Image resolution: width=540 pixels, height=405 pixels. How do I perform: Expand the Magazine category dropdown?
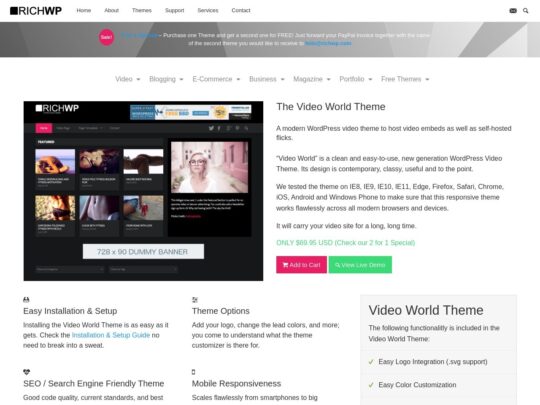point(312,79)
